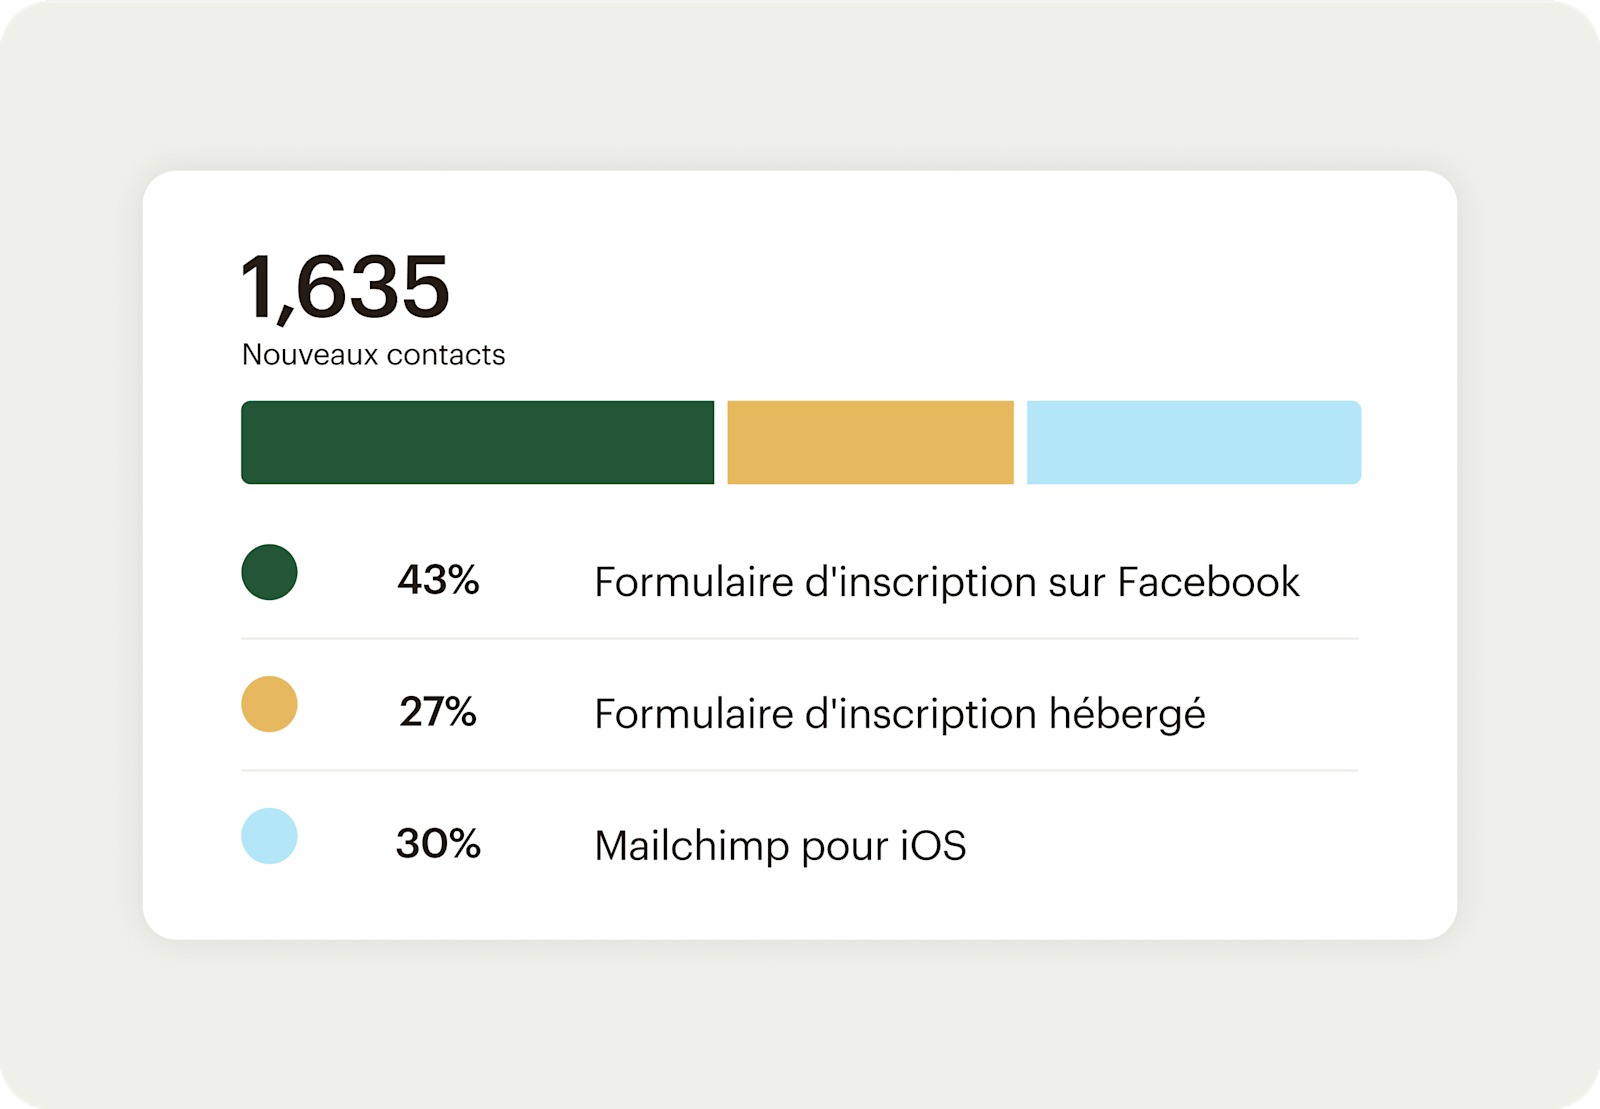The width and height of the screenshot is (1600, 1109).
Task: Click the word Mailchimp
Action: pyautogui.click(x=691, y=846)
